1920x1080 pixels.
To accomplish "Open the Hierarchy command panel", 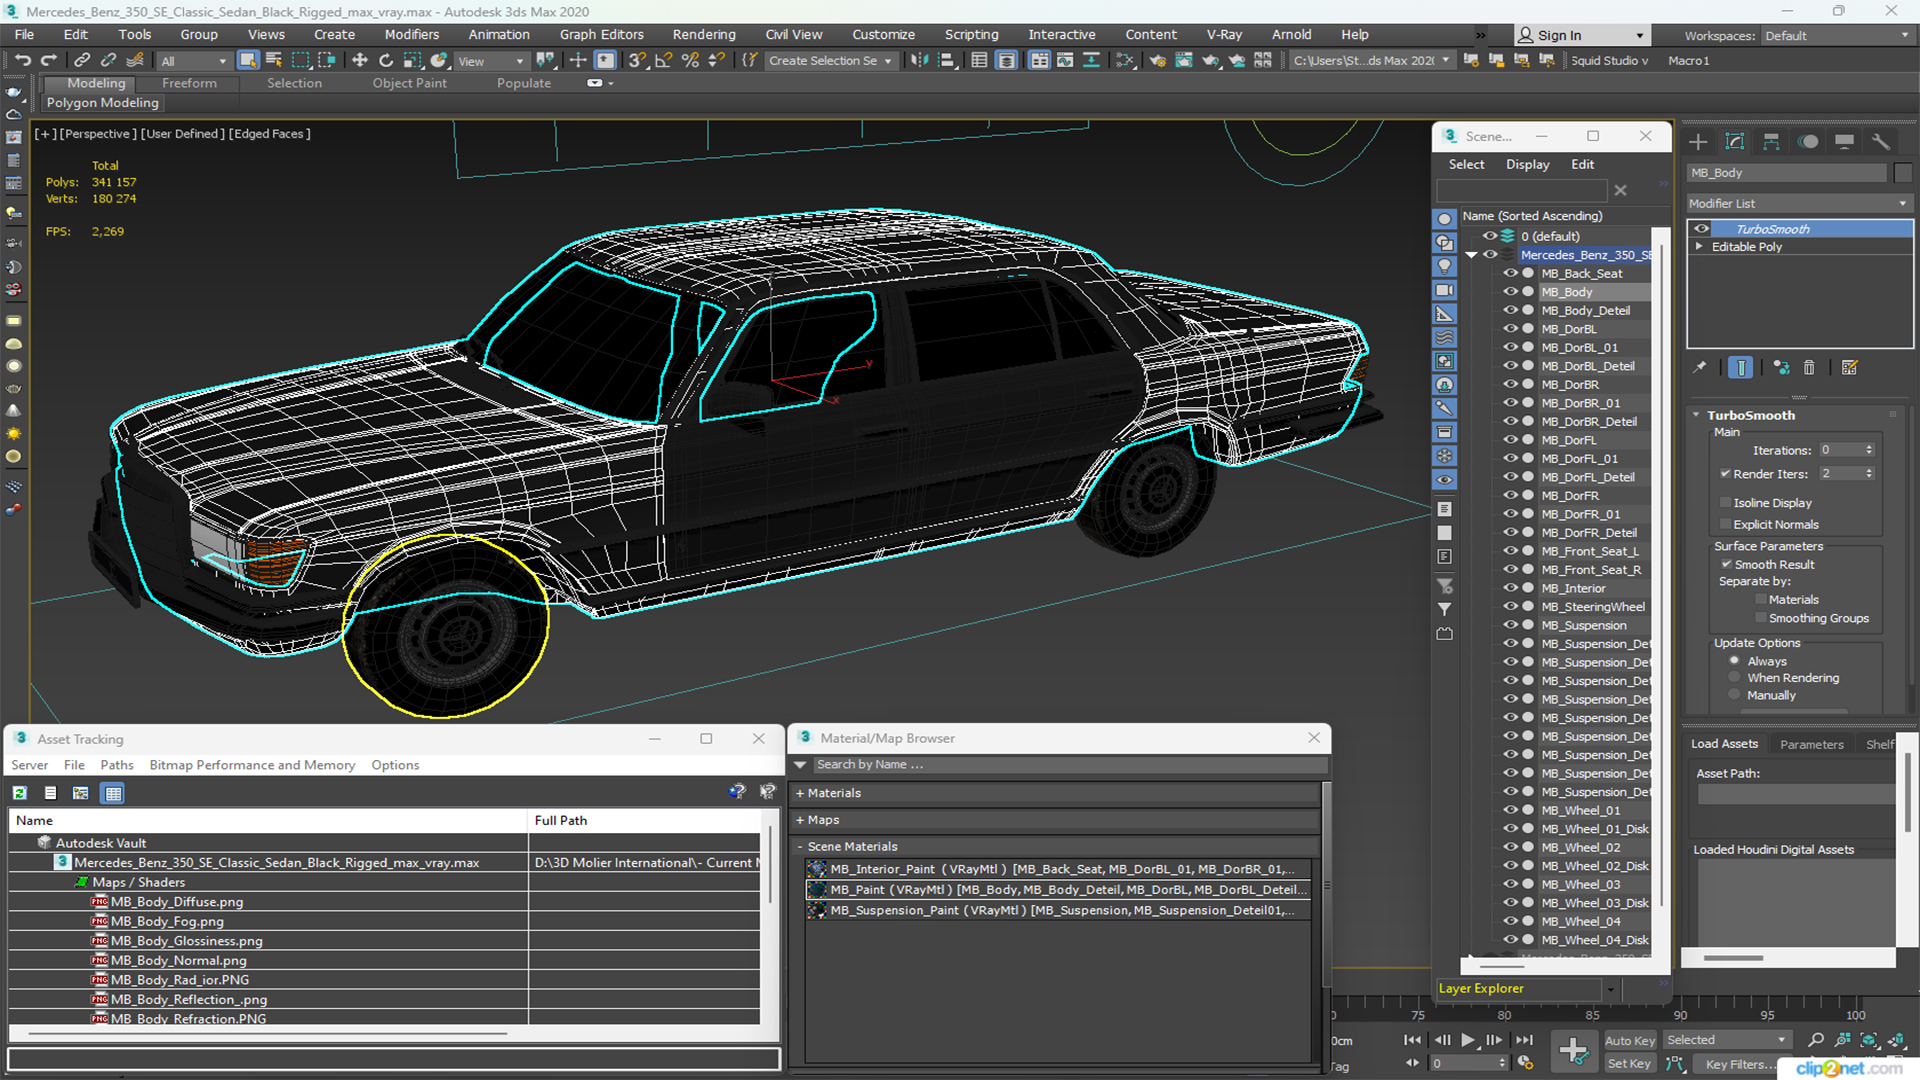I will 1771,142.
